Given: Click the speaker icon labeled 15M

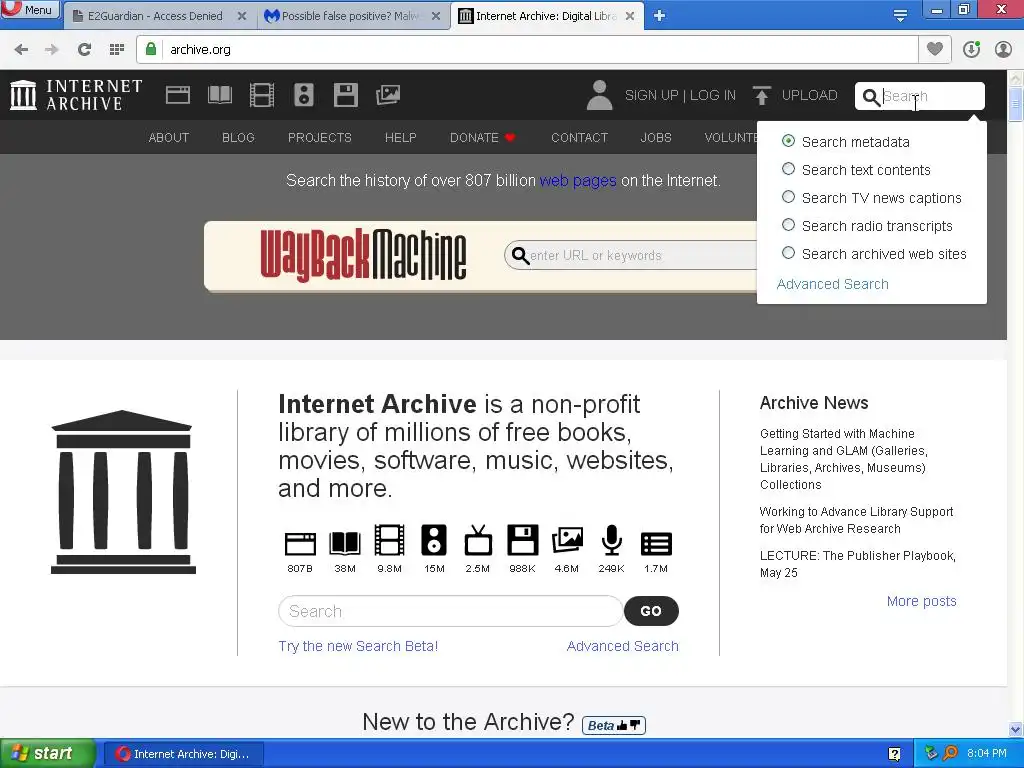Looking at the screenshot, I should pyautogui.click(x=434, y=541).
